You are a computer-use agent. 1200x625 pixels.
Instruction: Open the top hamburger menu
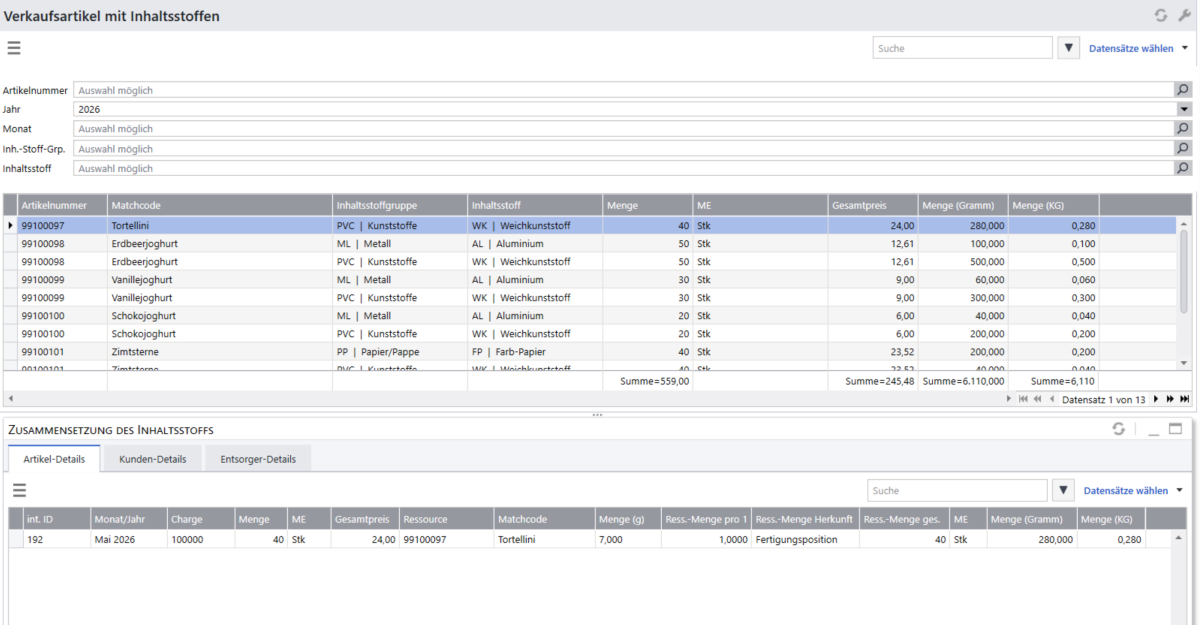click(14, 47)
